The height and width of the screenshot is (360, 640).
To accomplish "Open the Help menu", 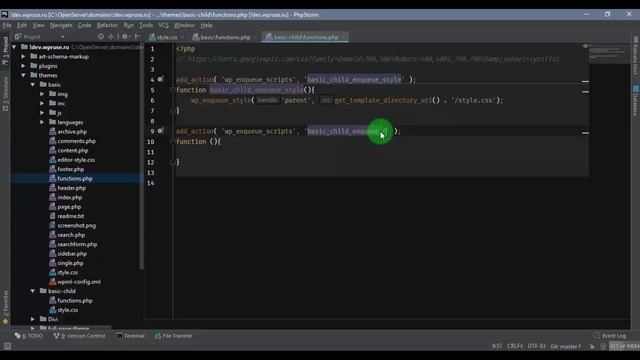I will 207,25.
